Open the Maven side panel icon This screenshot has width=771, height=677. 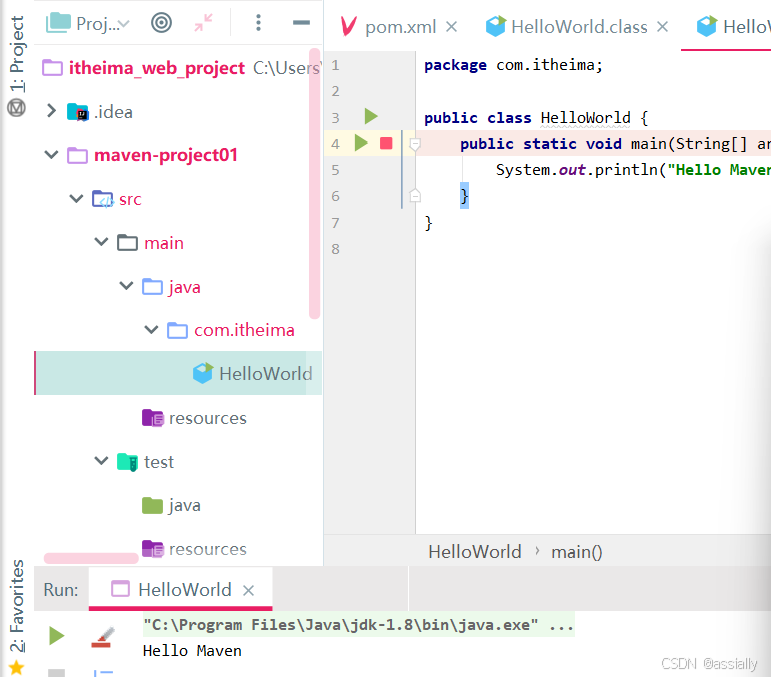[x=16, y=108]
